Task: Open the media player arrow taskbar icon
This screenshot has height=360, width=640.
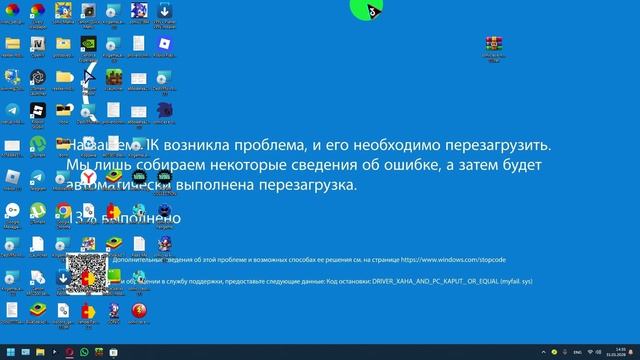Action: click(x=55, y=352)
